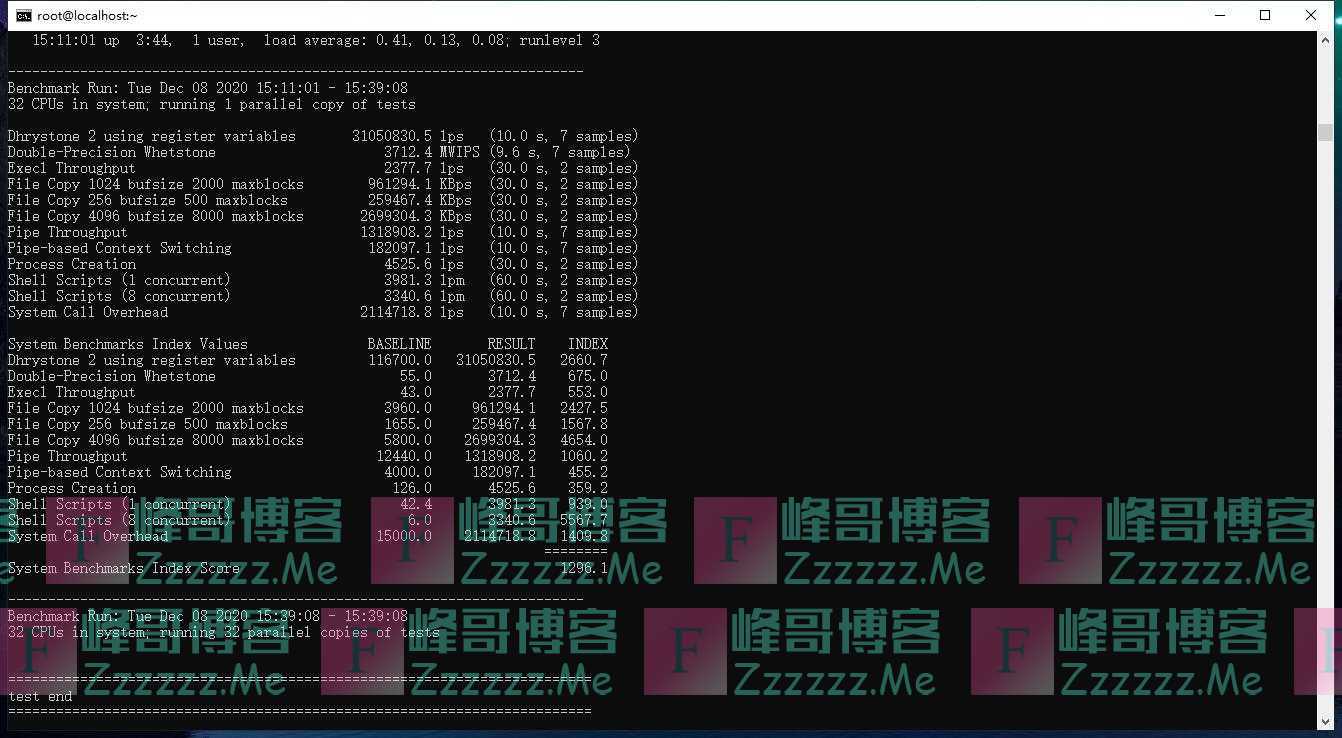Image resolution: width=1342 pixels, height=738 pixels.
Task: Click Shell Scripts (8 concurrent) 3340.6 lpm value
Action: [x=424, y=297]
